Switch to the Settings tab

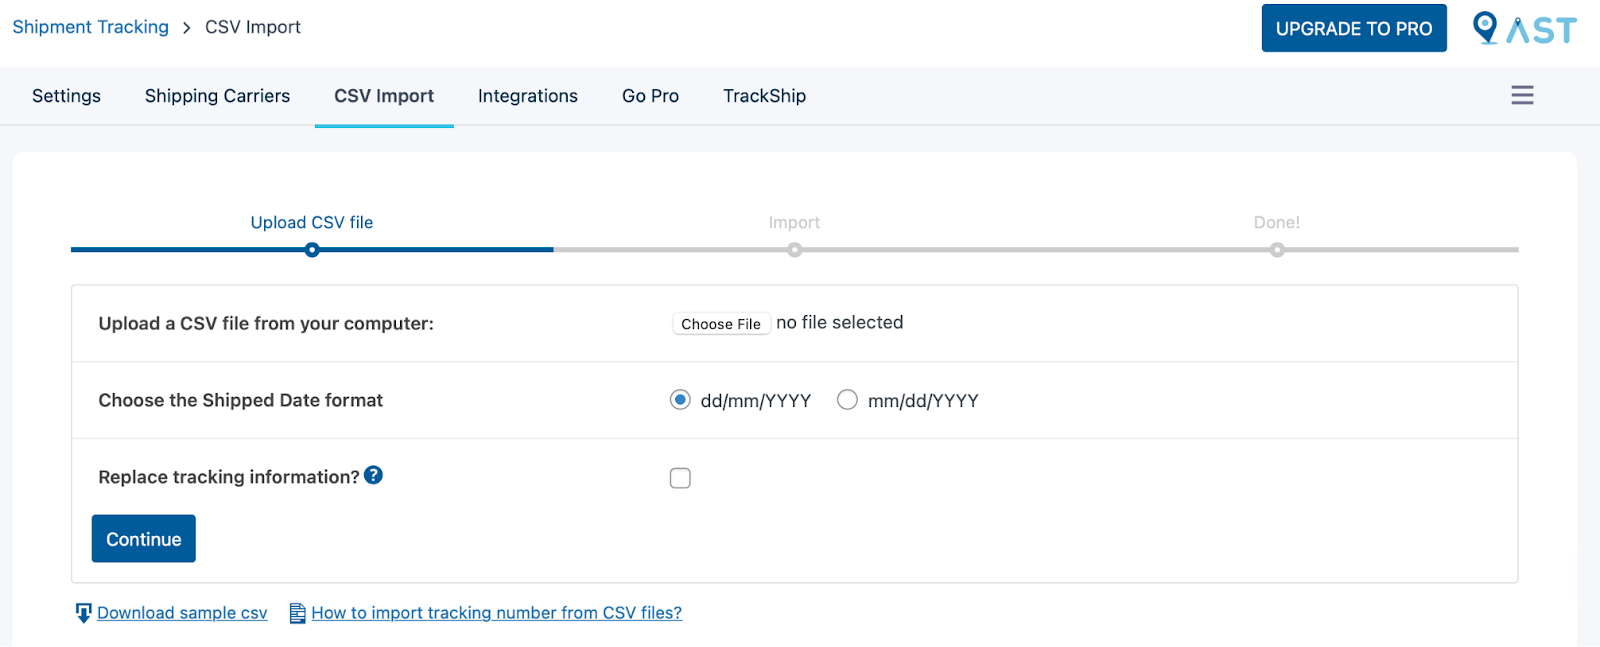pyautogui.click(x=66, y=95)
